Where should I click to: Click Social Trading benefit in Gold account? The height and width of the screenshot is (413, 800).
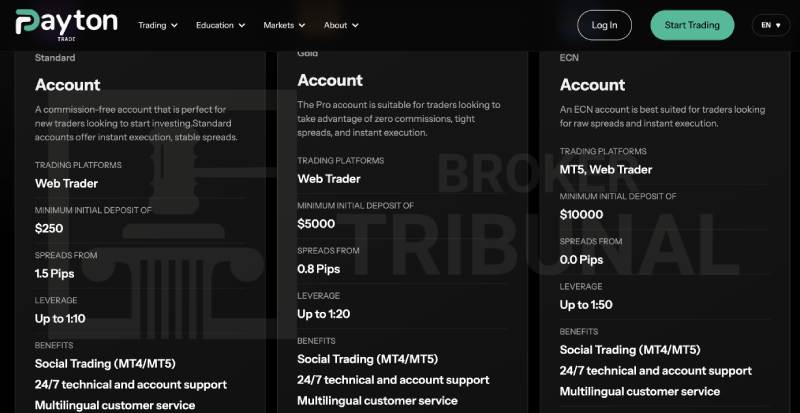pyautogui.click(x=367, y=359)
